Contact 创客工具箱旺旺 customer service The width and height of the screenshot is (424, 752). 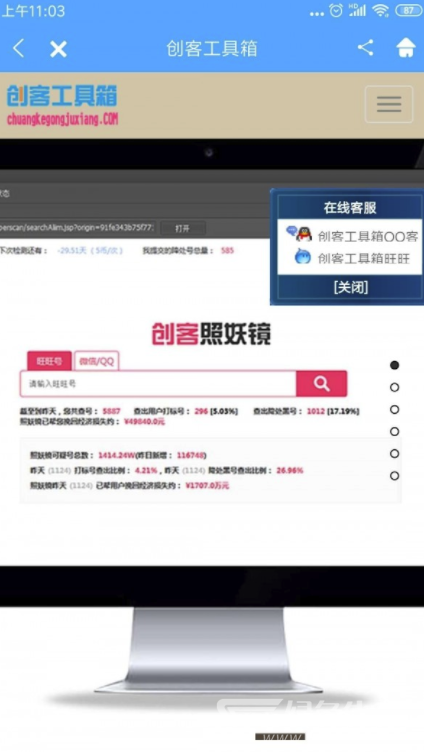click(x=364, y=258)
